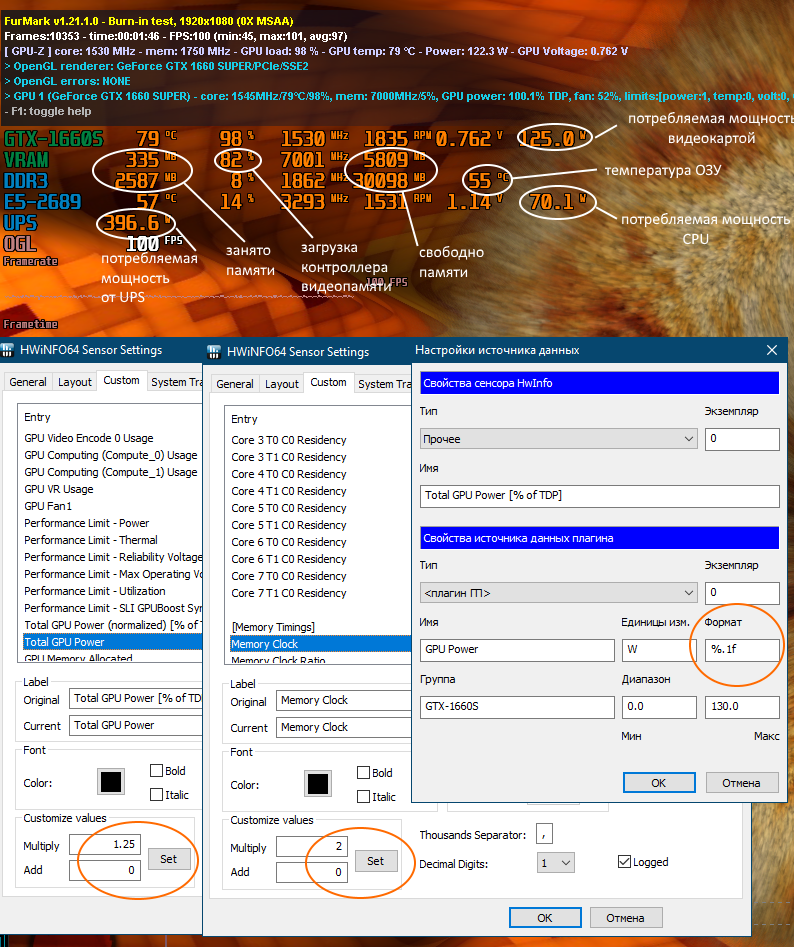The height and width of the screenshot is (947, 794).
Task: Select Total GPU Power entry in list
Action: coord(112,642)
